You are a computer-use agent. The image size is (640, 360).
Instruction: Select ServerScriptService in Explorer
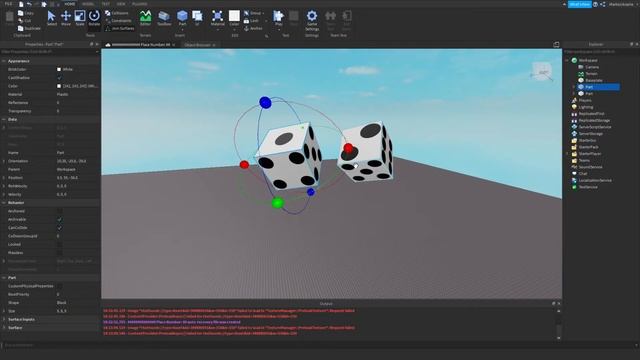[x=595, y=127]
